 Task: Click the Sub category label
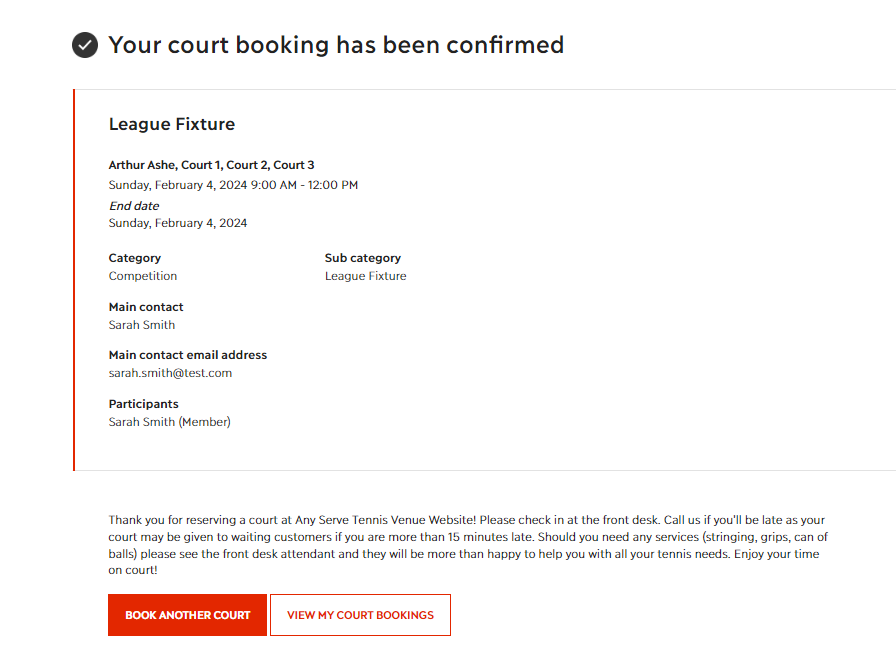pyautogui.click(x=363, y=258)
